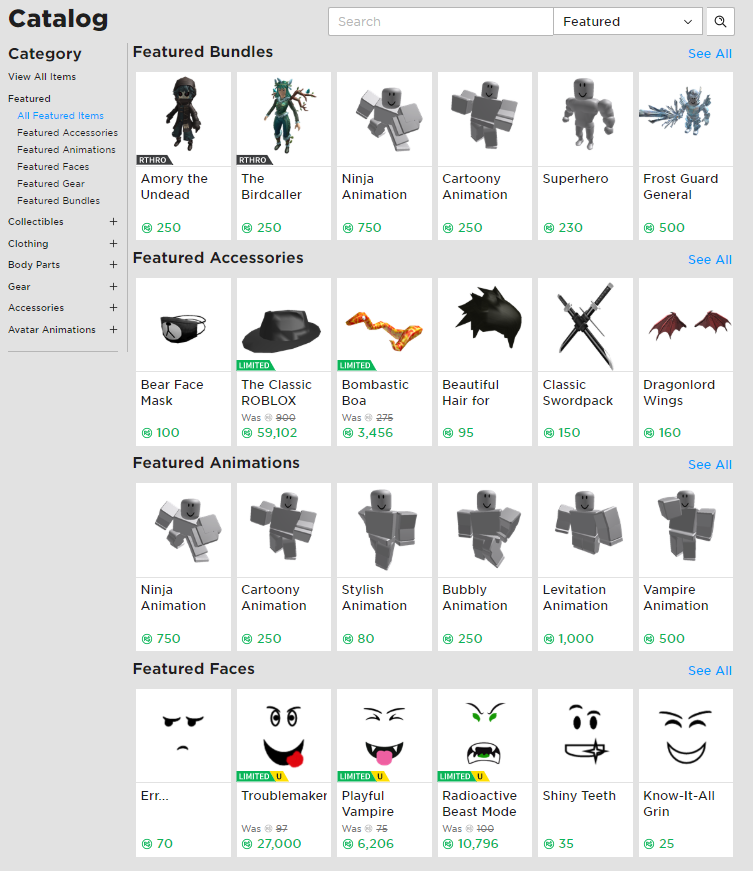Open Troublemaker face image
753x871 pixels.
coord(284,735)
